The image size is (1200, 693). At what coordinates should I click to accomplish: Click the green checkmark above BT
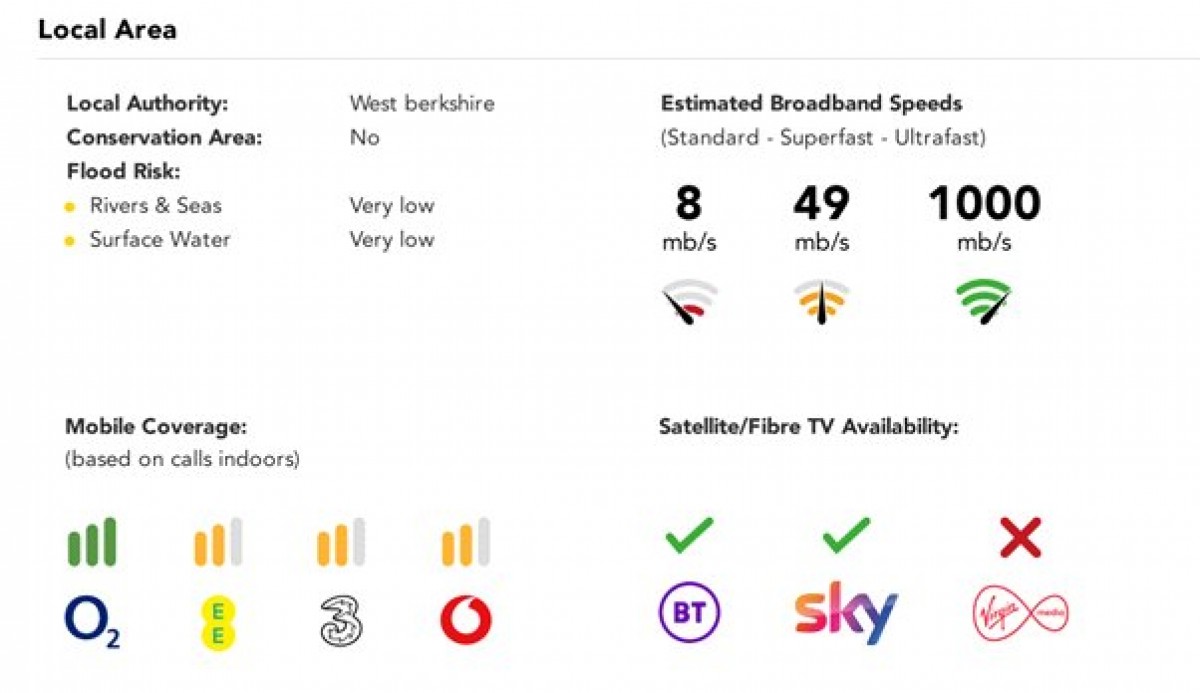(689, 536)
